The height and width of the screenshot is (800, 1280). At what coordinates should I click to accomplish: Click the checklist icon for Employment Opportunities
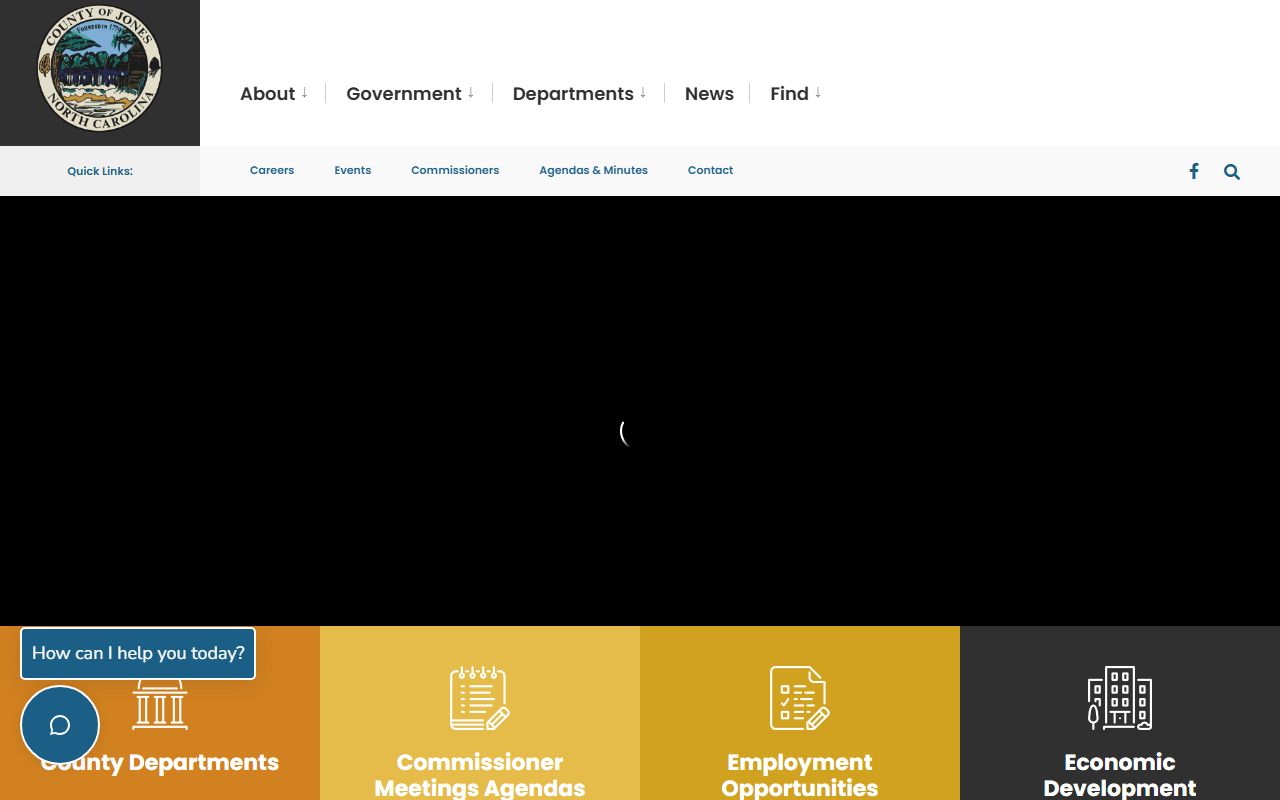tap(799, 698)
